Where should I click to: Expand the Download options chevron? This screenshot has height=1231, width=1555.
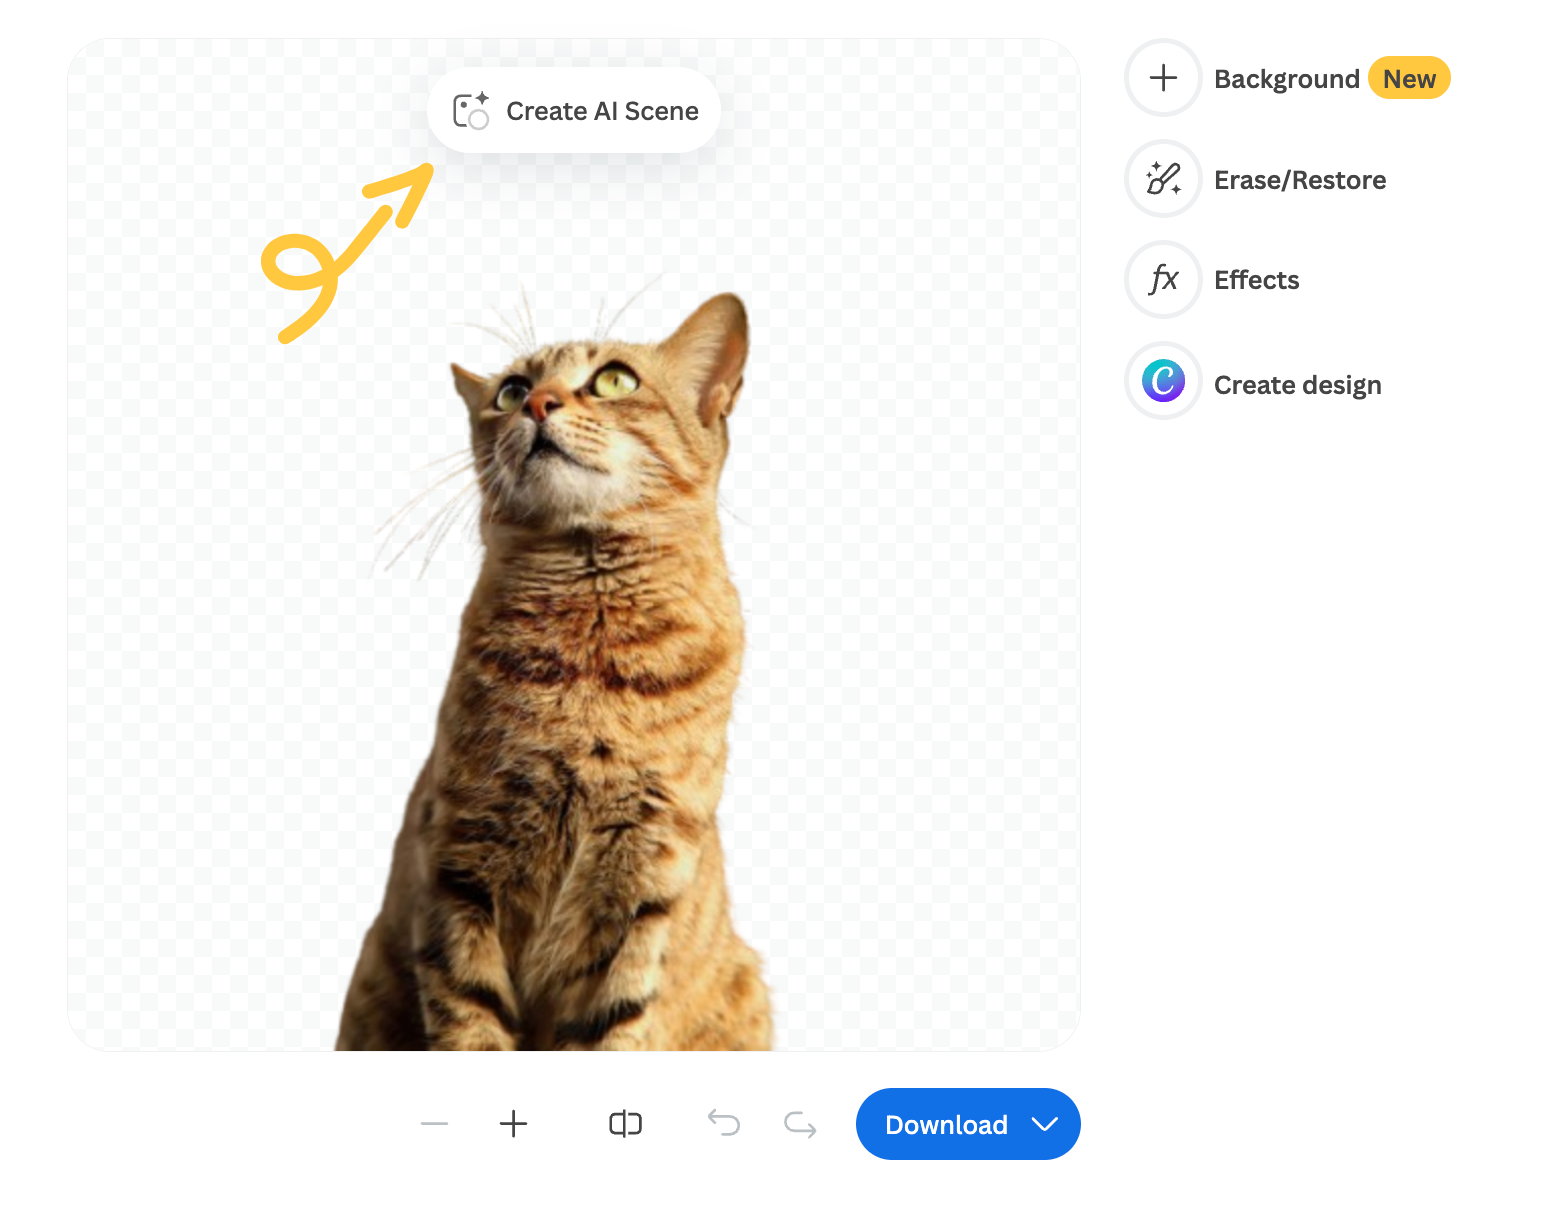[x=1045, y=1124]
